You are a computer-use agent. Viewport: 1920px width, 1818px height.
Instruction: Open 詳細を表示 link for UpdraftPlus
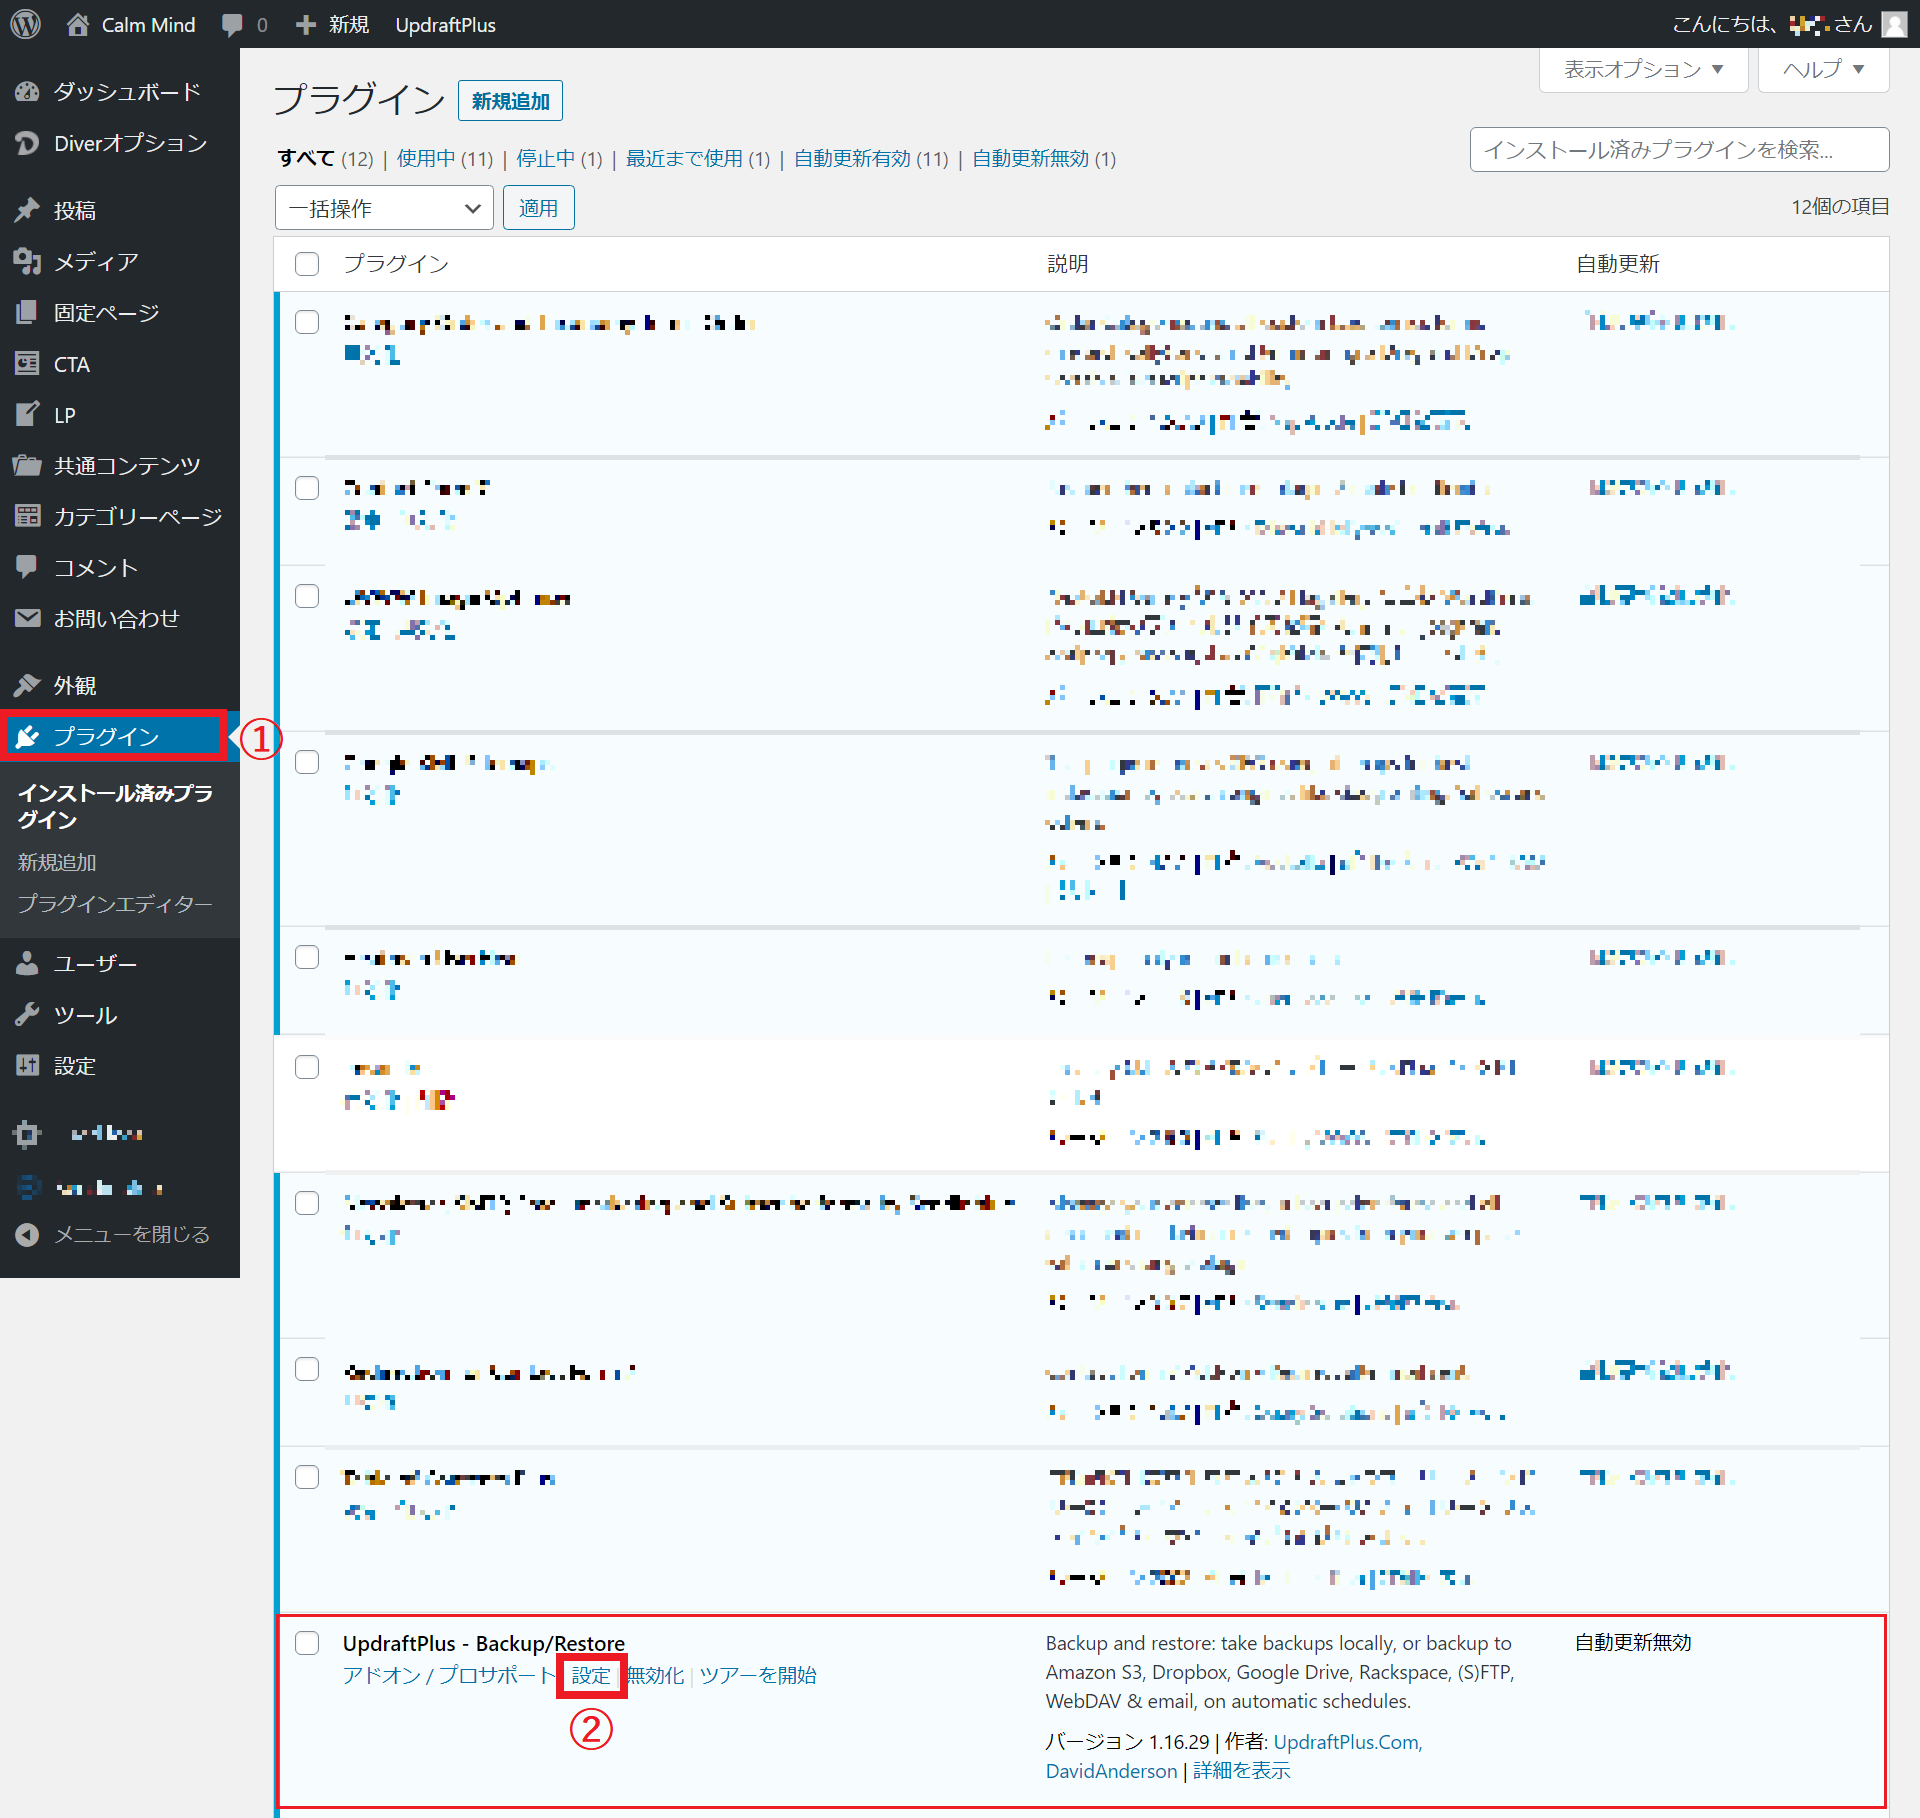coord(1242,1771)
